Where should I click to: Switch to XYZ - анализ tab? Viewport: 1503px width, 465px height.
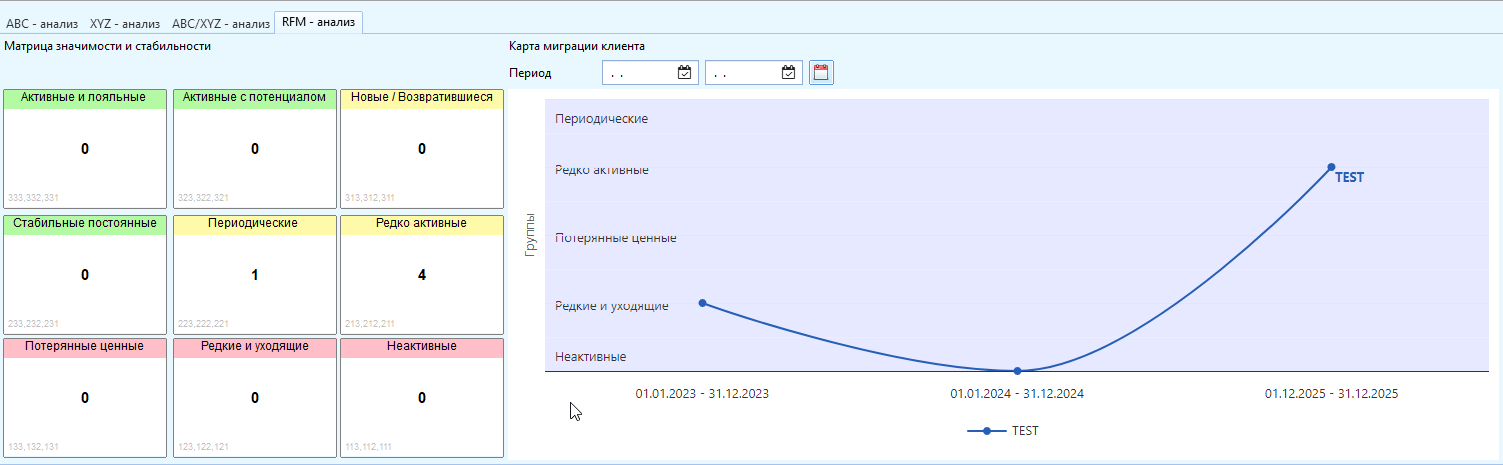coord(125,22)
